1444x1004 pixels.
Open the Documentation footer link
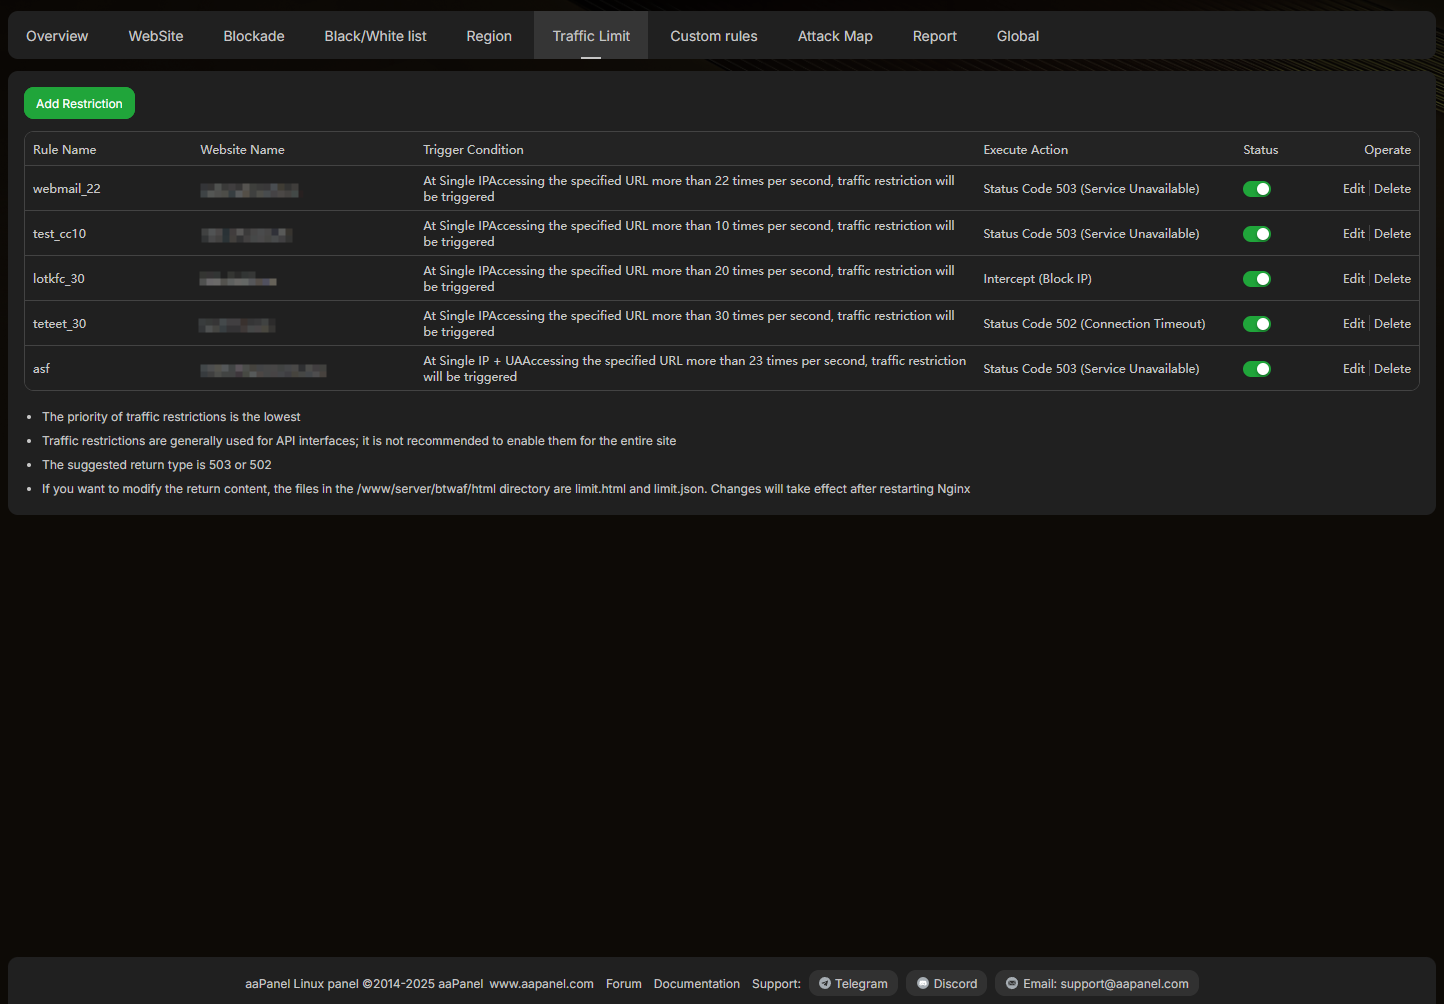[696, 984]
